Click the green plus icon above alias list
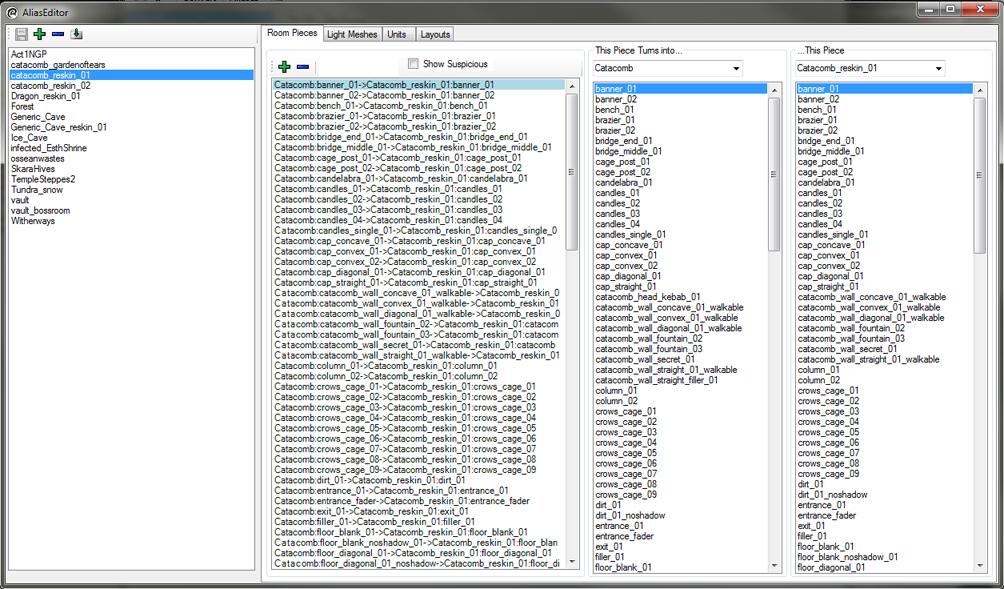 point(40,34)
